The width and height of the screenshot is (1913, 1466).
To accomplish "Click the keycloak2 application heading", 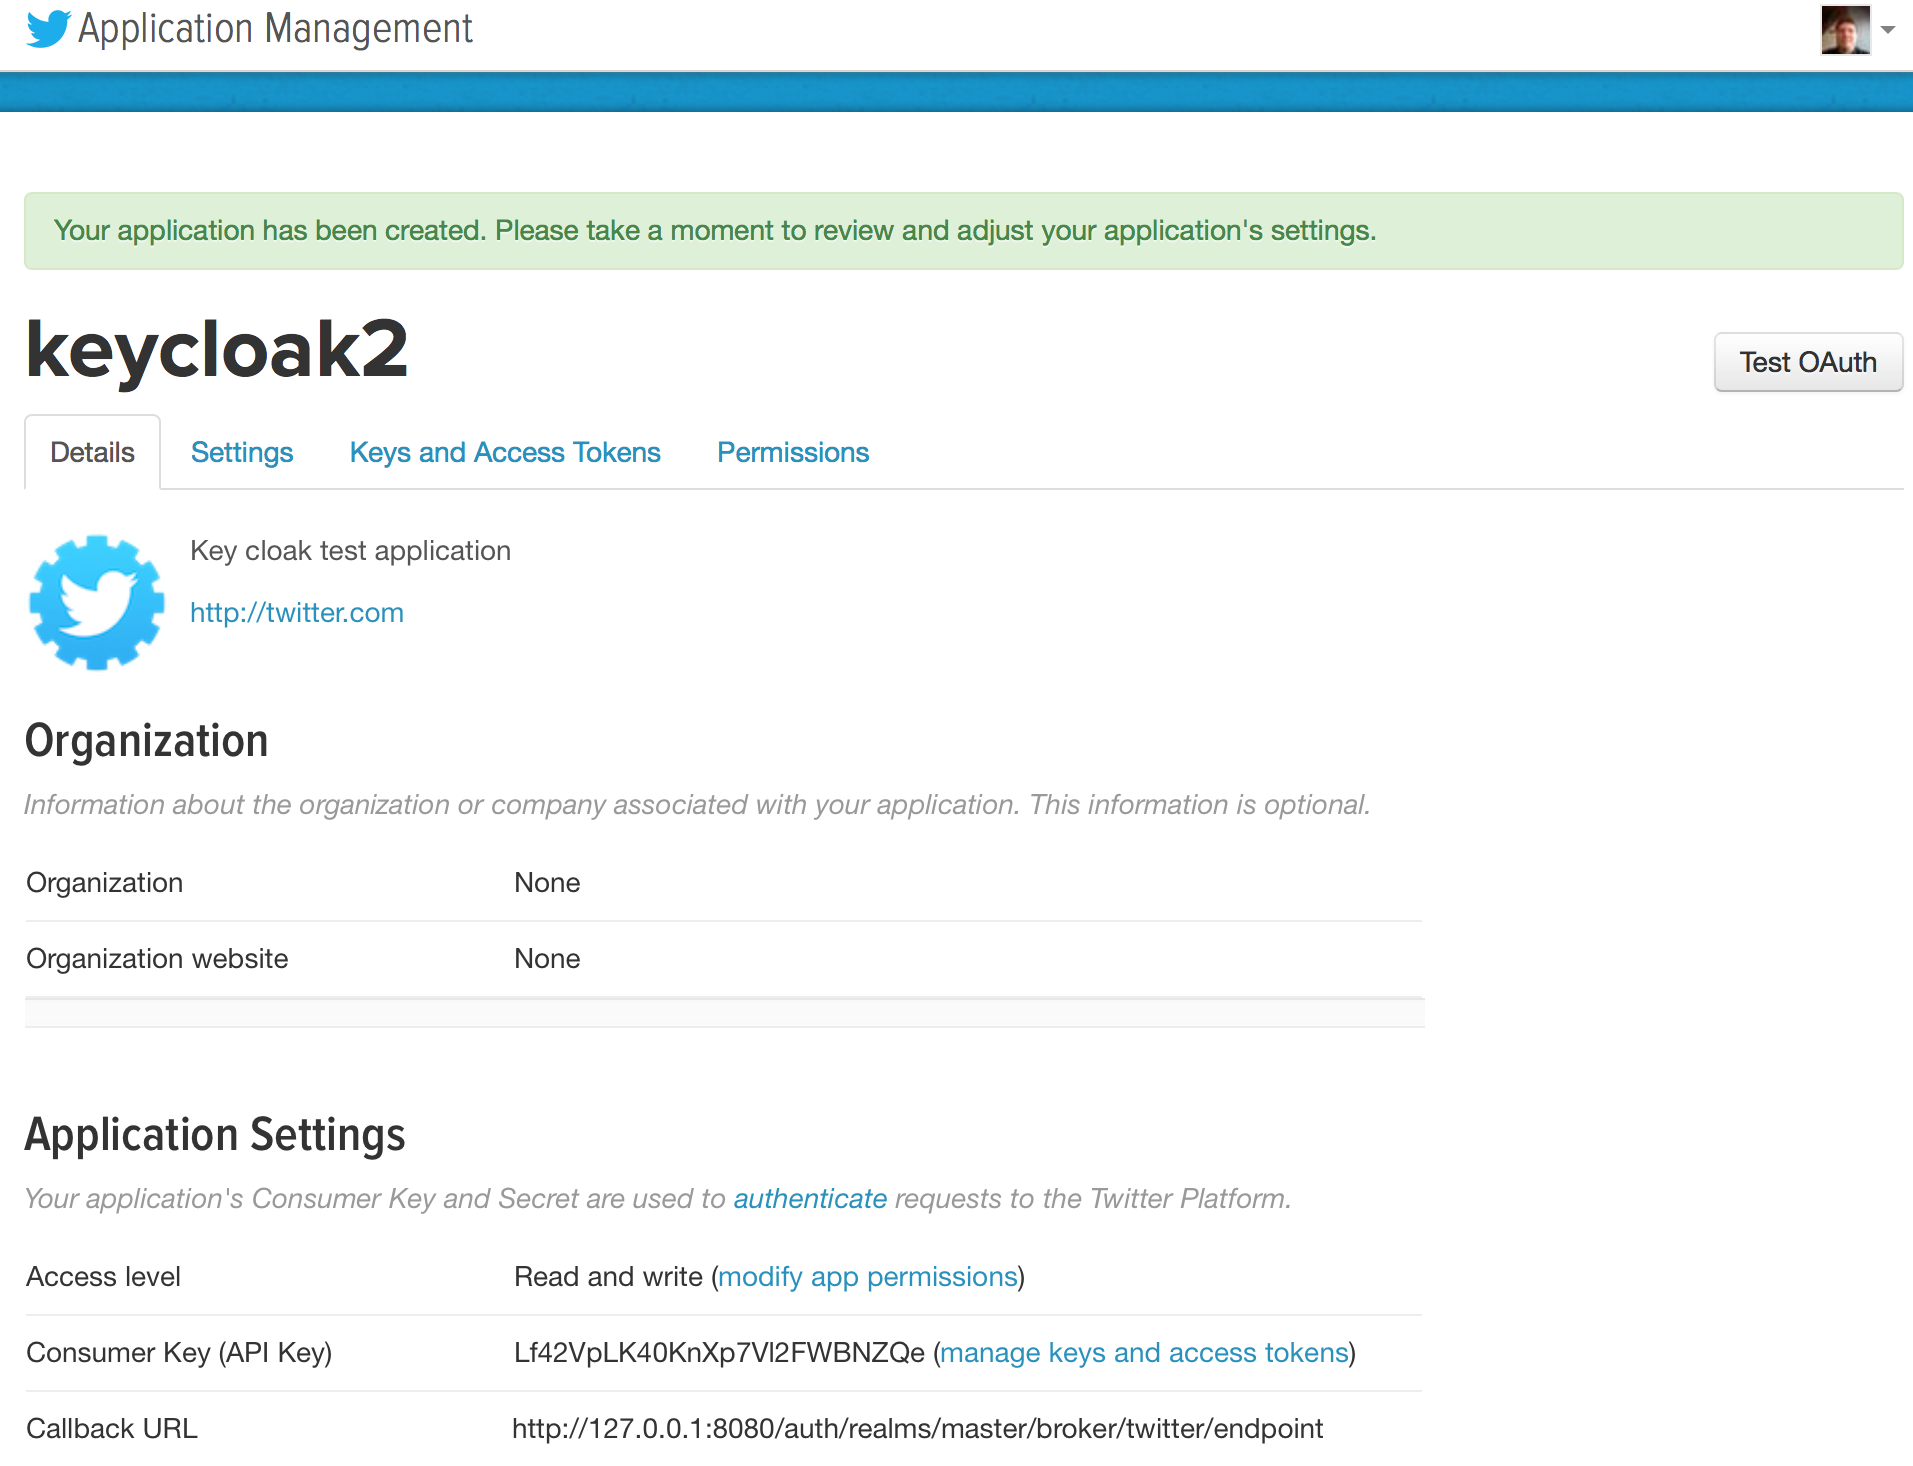I will point(216,349).
